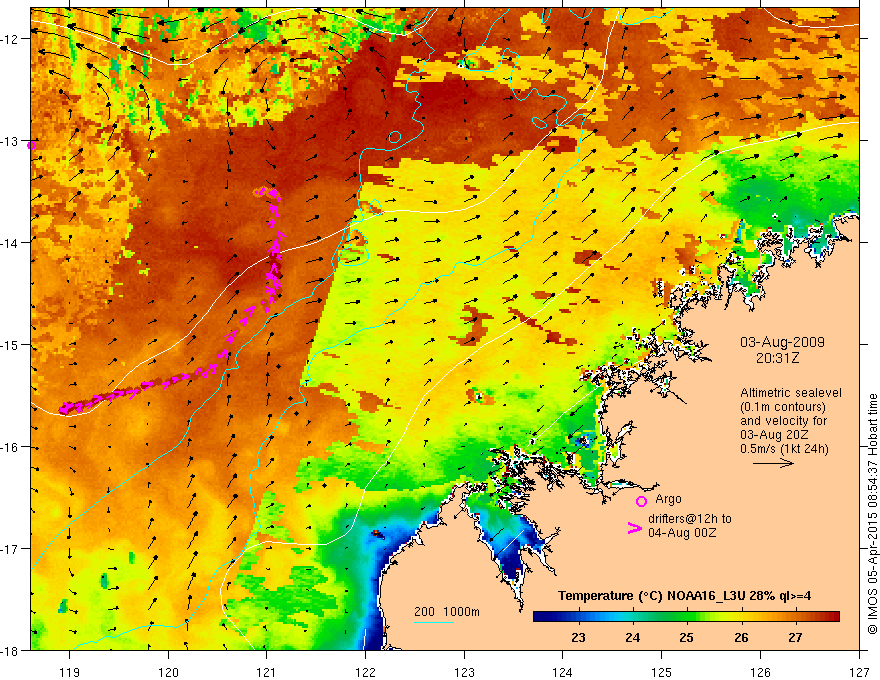Click the colorbar tick label 24

pos(632,638)
